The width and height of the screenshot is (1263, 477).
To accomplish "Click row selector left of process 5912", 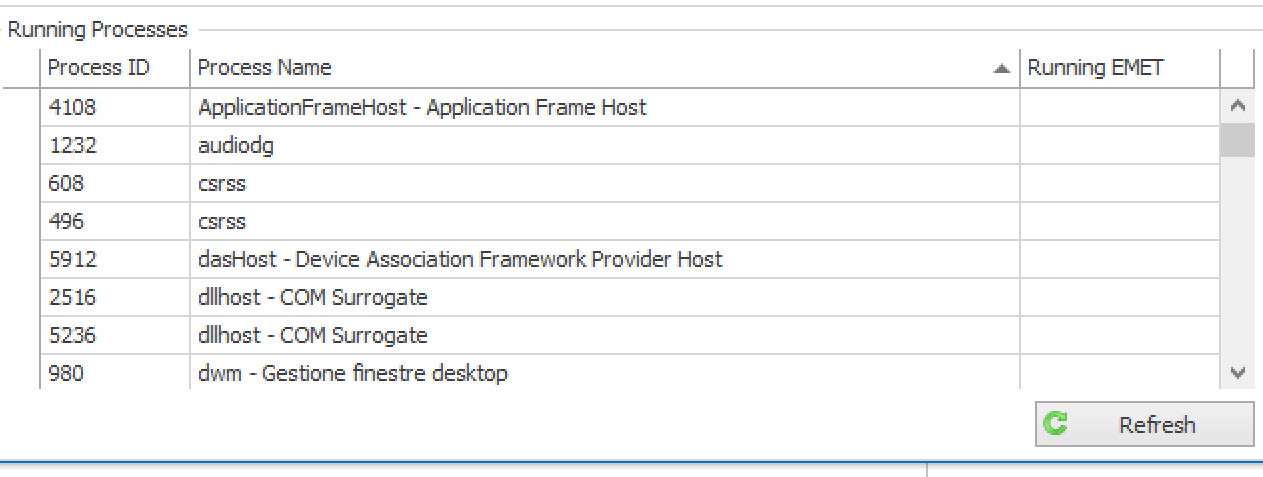I will [x=21, y=259].
